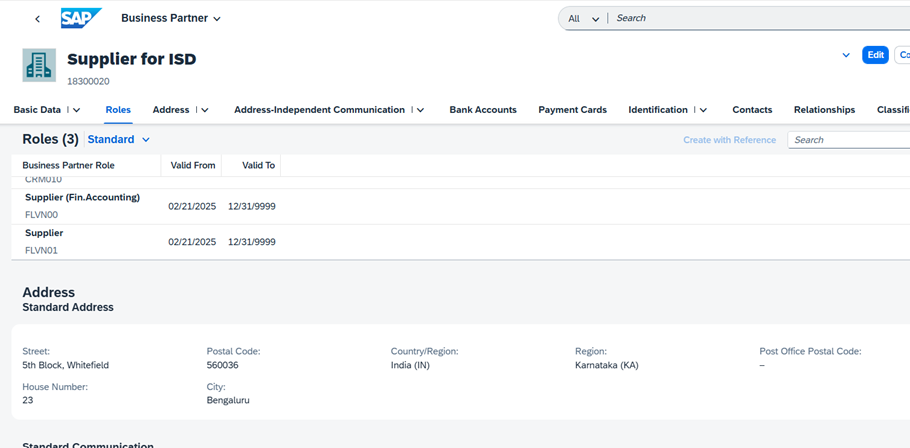
Task: Expand header chevron next to Edit
Action: 846,55
